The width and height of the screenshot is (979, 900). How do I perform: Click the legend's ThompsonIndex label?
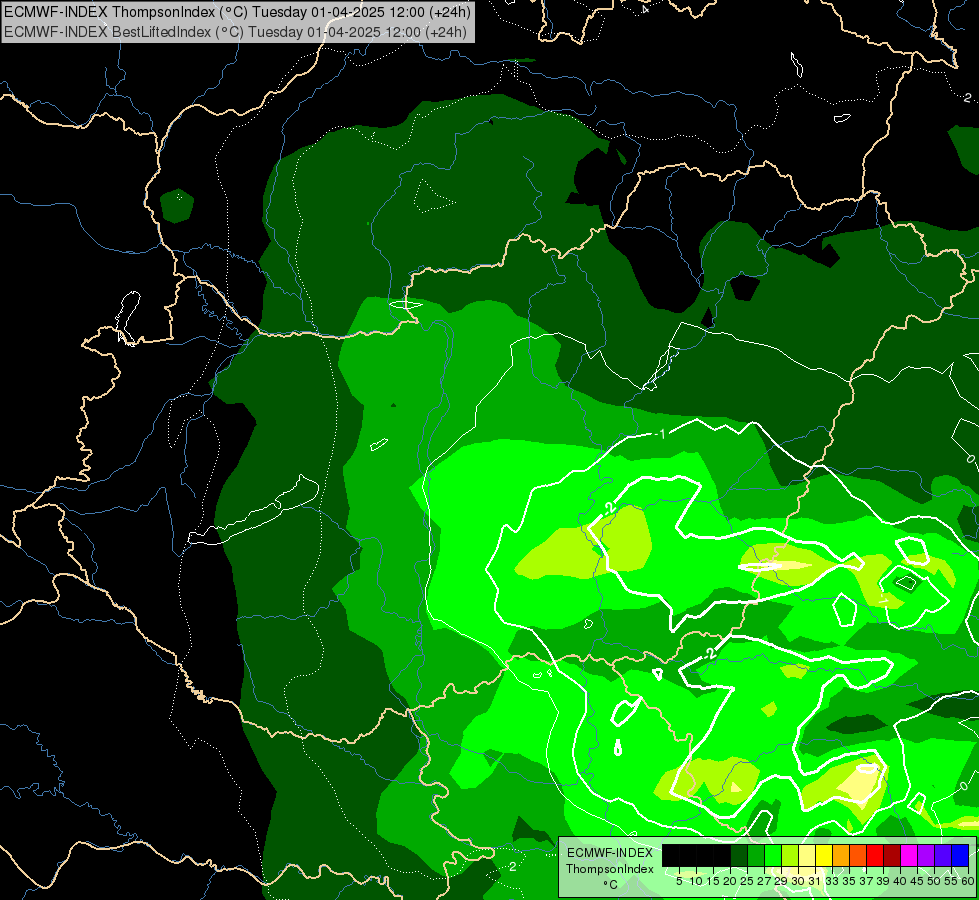(610, 869)
